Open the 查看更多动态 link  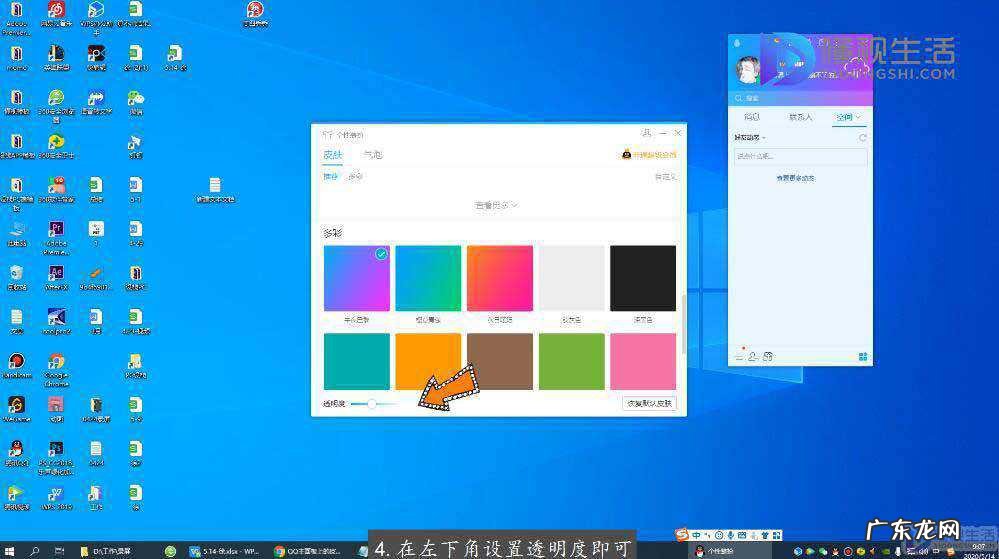click(x=795, y=178)
